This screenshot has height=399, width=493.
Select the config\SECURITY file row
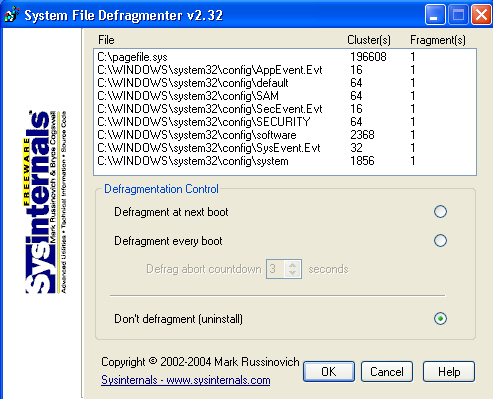[285, 122]
